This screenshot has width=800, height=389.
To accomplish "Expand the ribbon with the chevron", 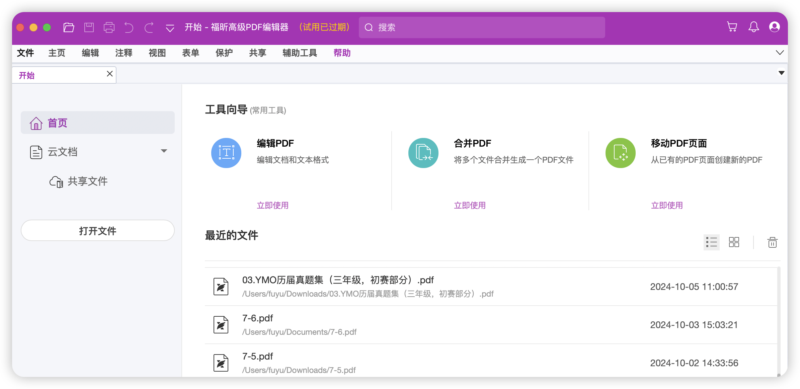I will click(x=780, y=53).
